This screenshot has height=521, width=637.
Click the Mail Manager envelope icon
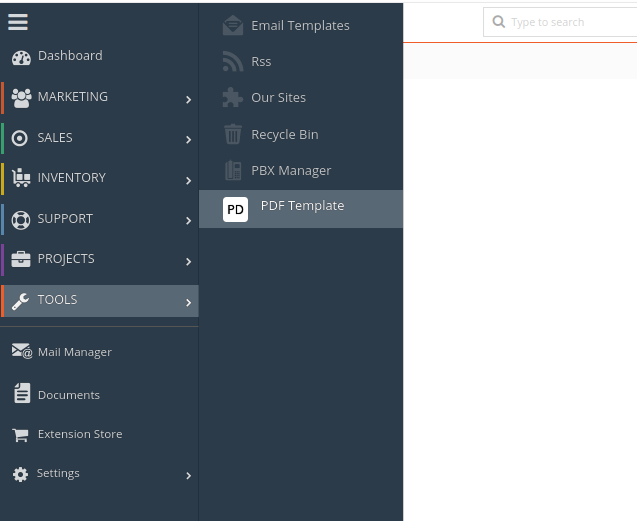pos(22,351)
